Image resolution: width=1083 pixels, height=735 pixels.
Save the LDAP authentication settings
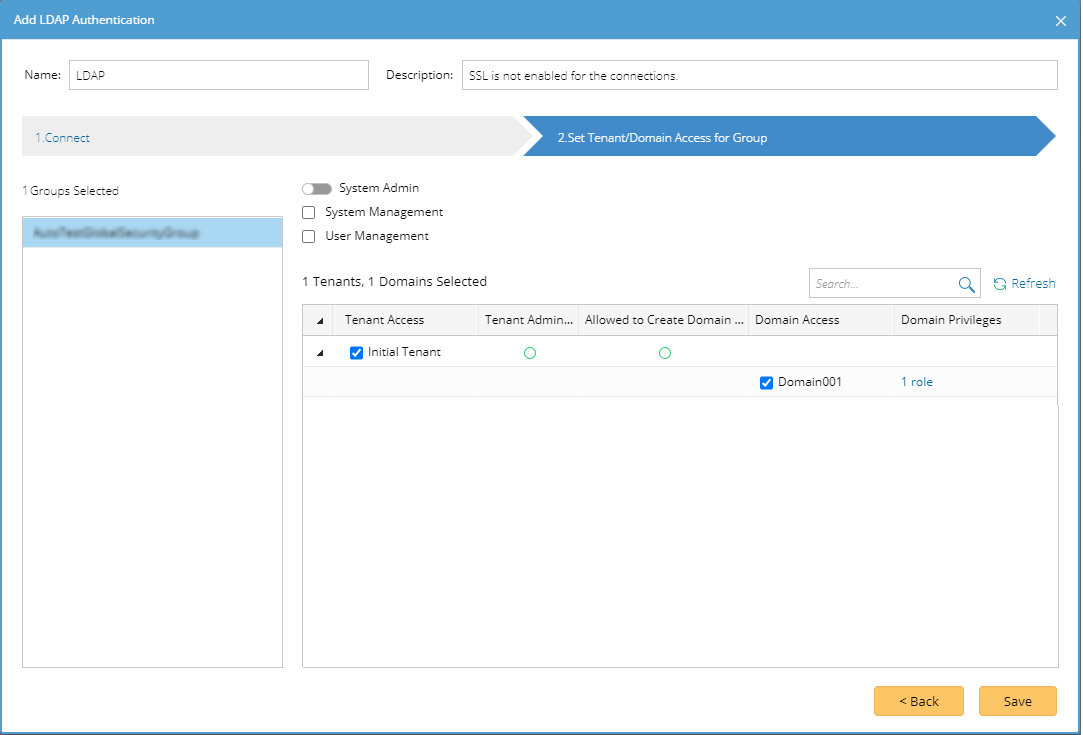tap(1017, 701)
